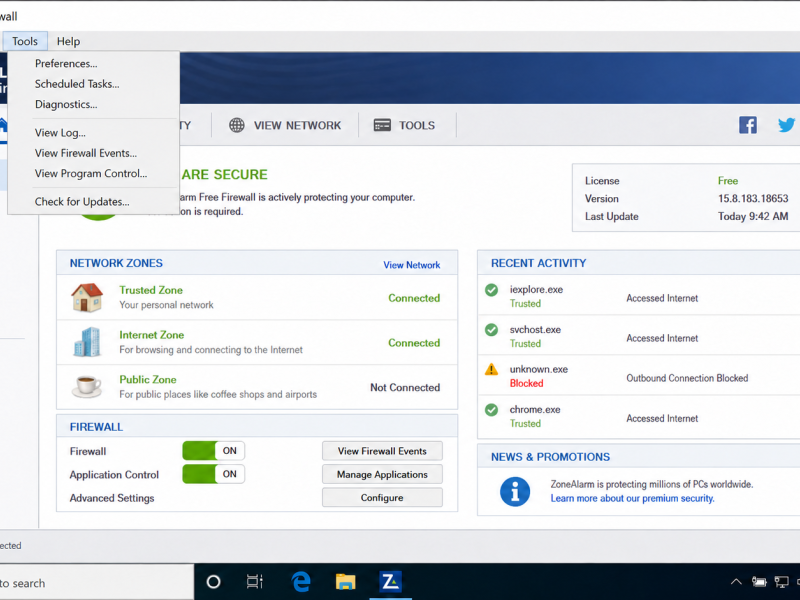Toggle the Application Control ON switch
The image size is (800, 600).
click(x=214, y=474)
